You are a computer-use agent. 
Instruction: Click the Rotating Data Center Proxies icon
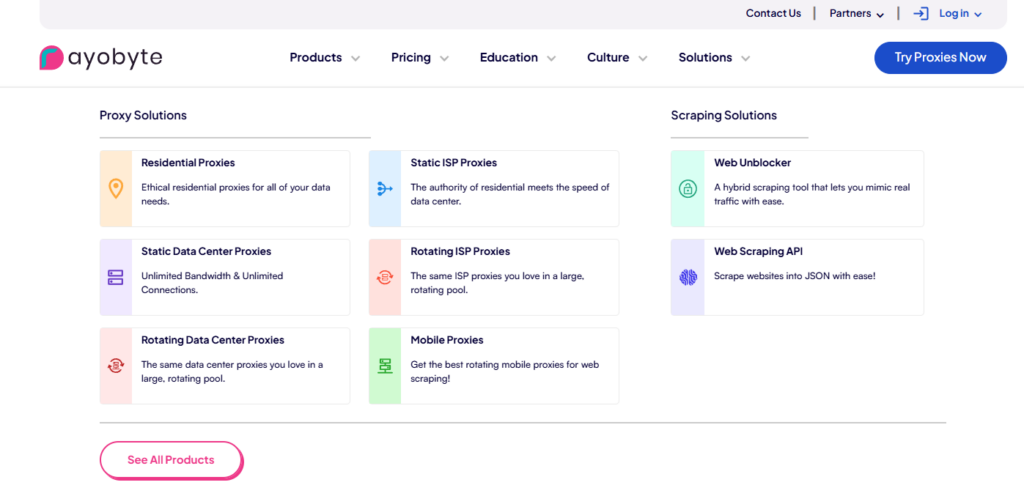(x=116, y=366)
